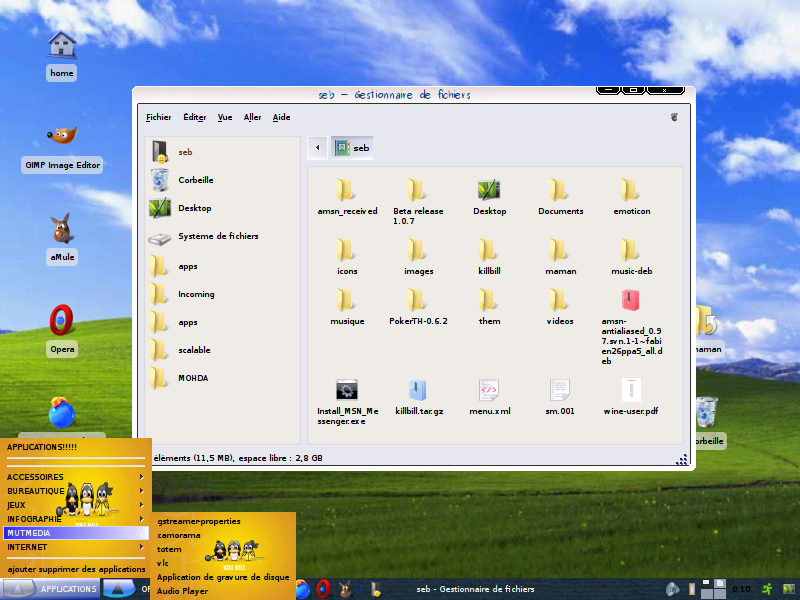Open the amsn_received folder

(347, 197)
